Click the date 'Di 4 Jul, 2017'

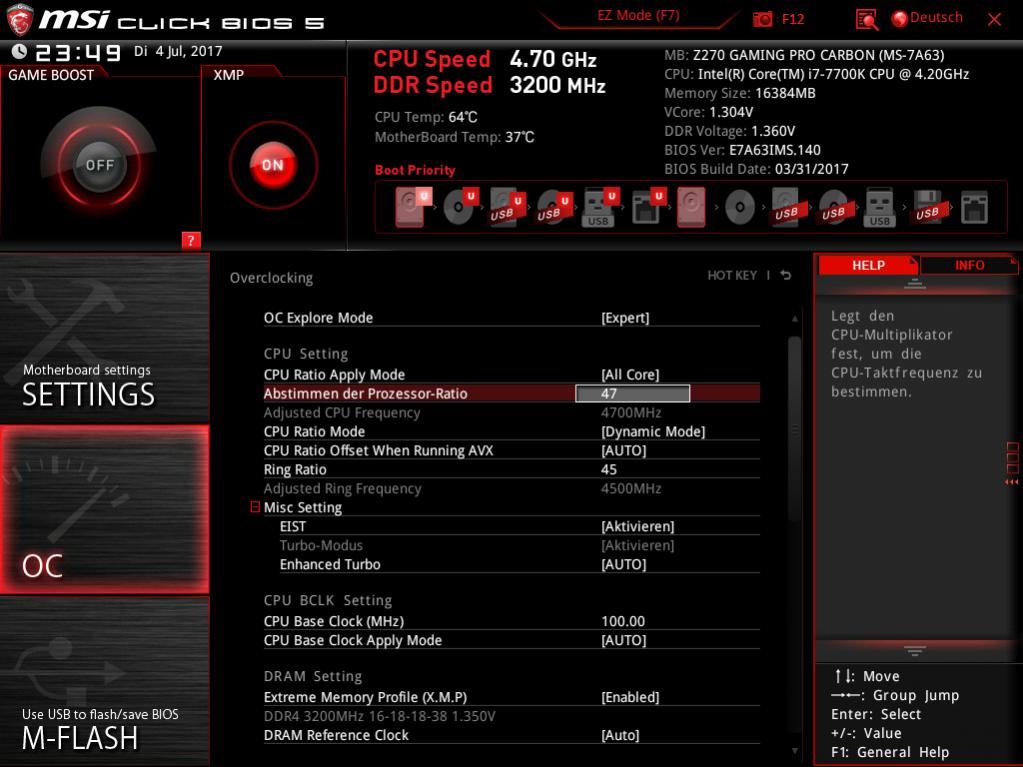click(x=178, y=51)
